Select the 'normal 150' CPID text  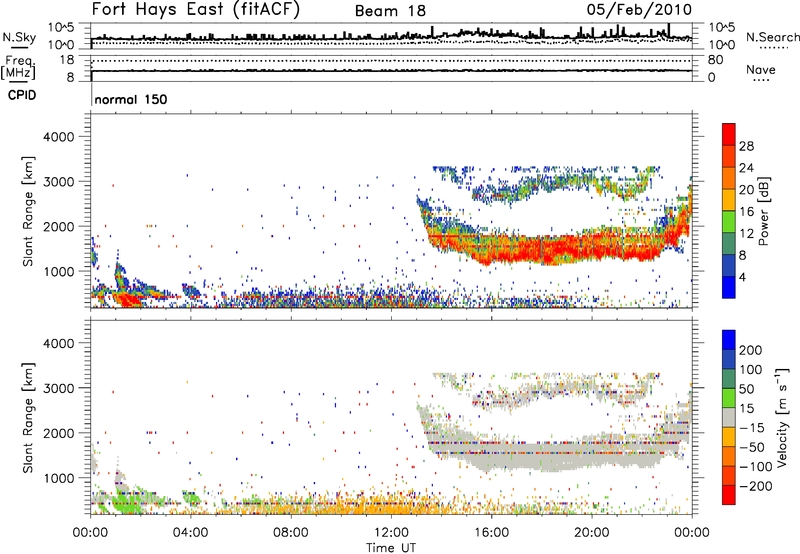[131, 99]
